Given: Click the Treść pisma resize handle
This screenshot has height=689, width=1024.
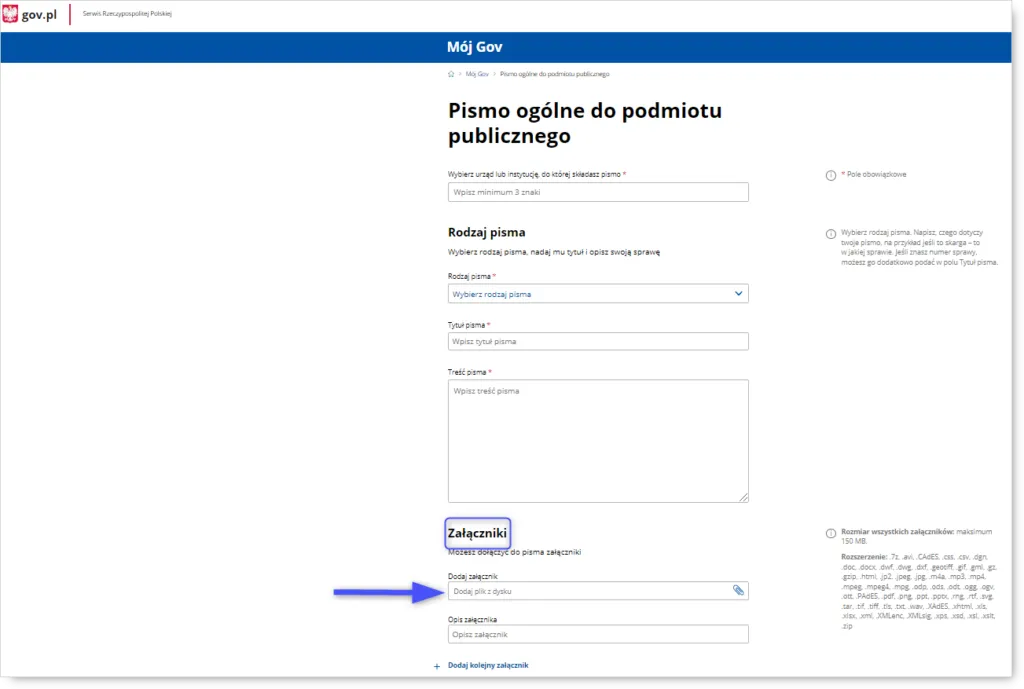Looking at the screenshot, I should coord(743,497).
